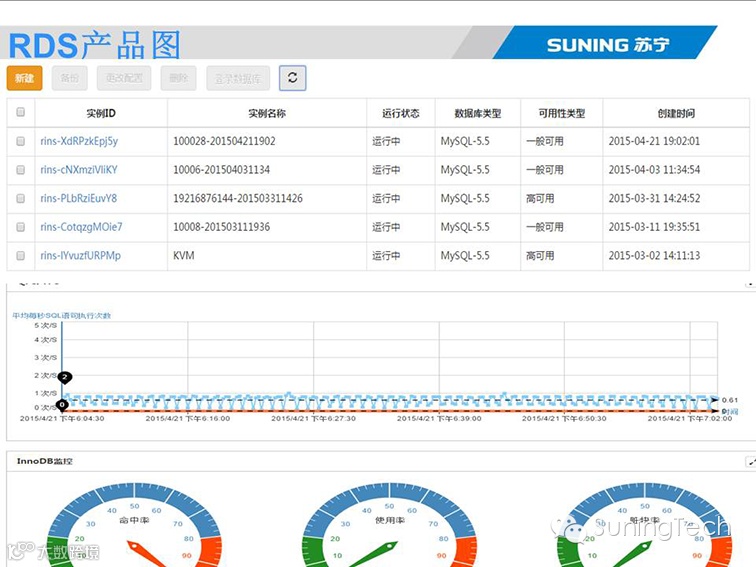This screenshot has width=756, height=567.
Task: Click creation time 2015-03-11 19:35:51
Action: pos(654,227)
